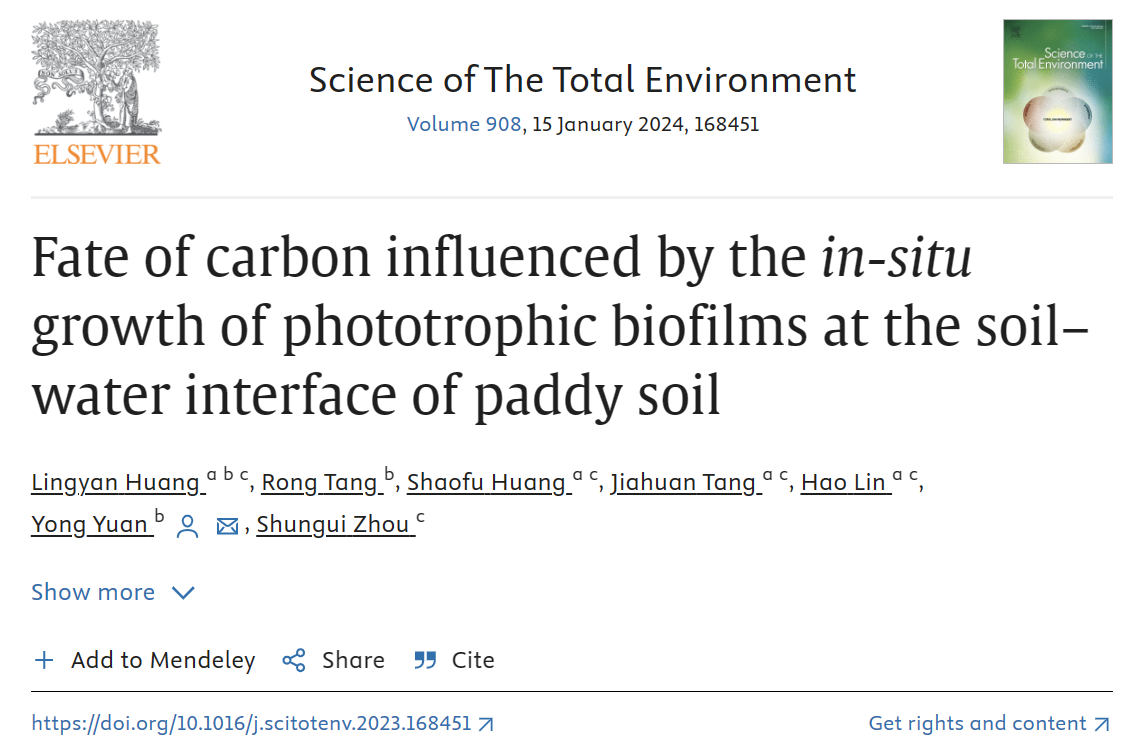1132x752 pixels.
Task: Select author Shaofu Huang
Action: click(486, 483)
